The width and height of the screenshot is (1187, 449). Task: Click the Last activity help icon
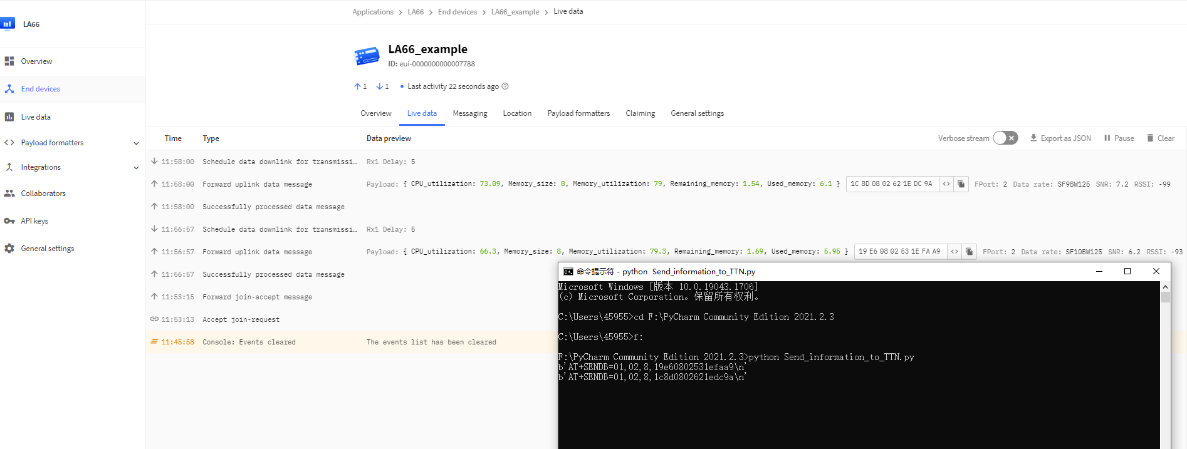coord(505,86)
